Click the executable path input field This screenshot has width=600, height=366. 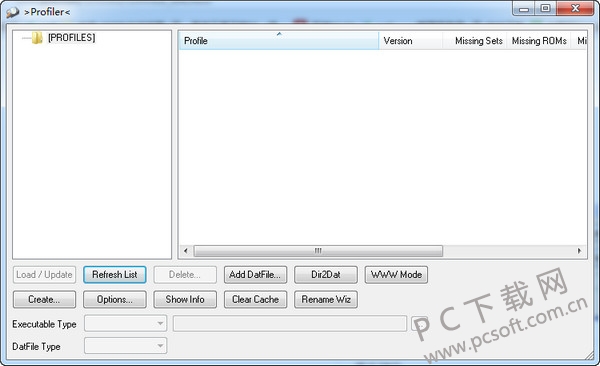pos(290,324)
